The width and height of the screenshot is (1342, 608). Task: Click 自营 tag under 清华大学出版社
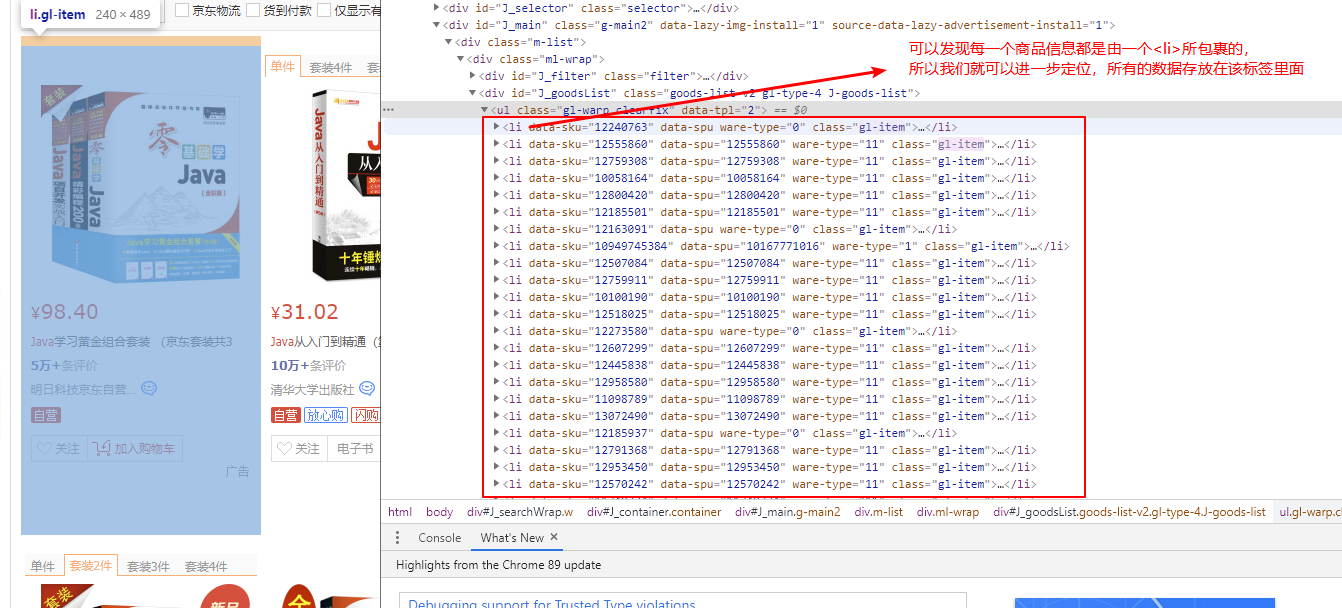[285, 415]
